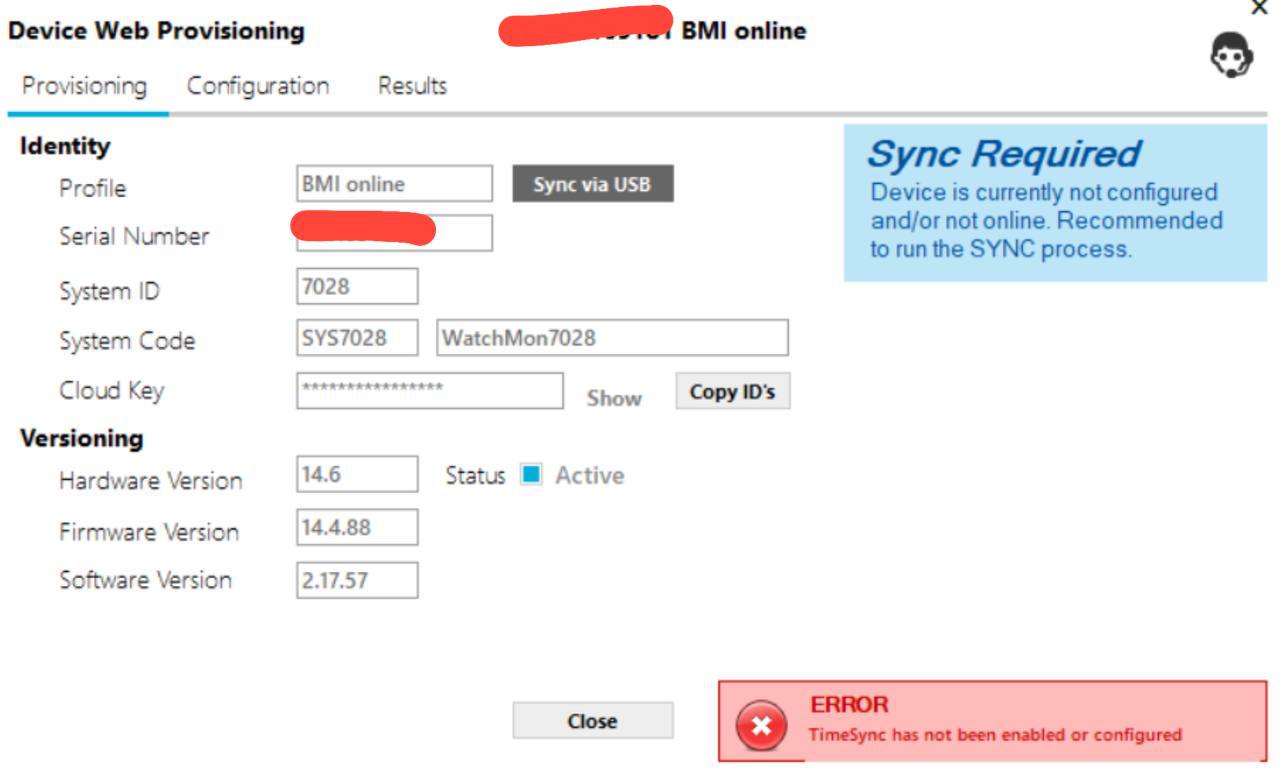Switch to the Provisioning tab
Viewport: 1280px width, 769px height.
(84, 86)
